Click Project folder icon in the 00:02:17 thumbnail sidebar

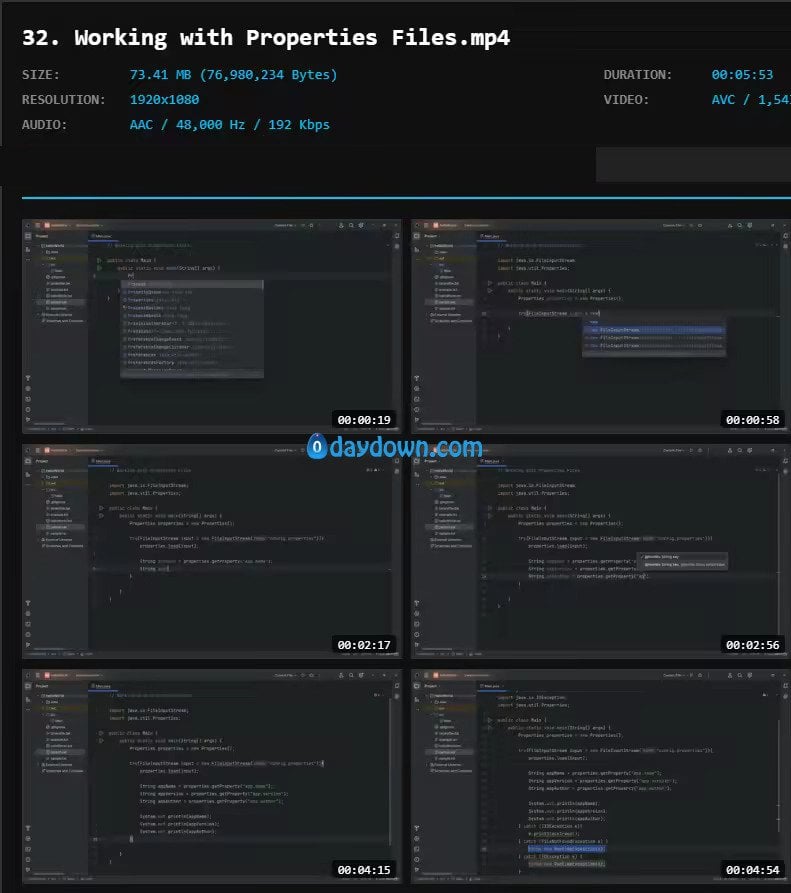28,463
